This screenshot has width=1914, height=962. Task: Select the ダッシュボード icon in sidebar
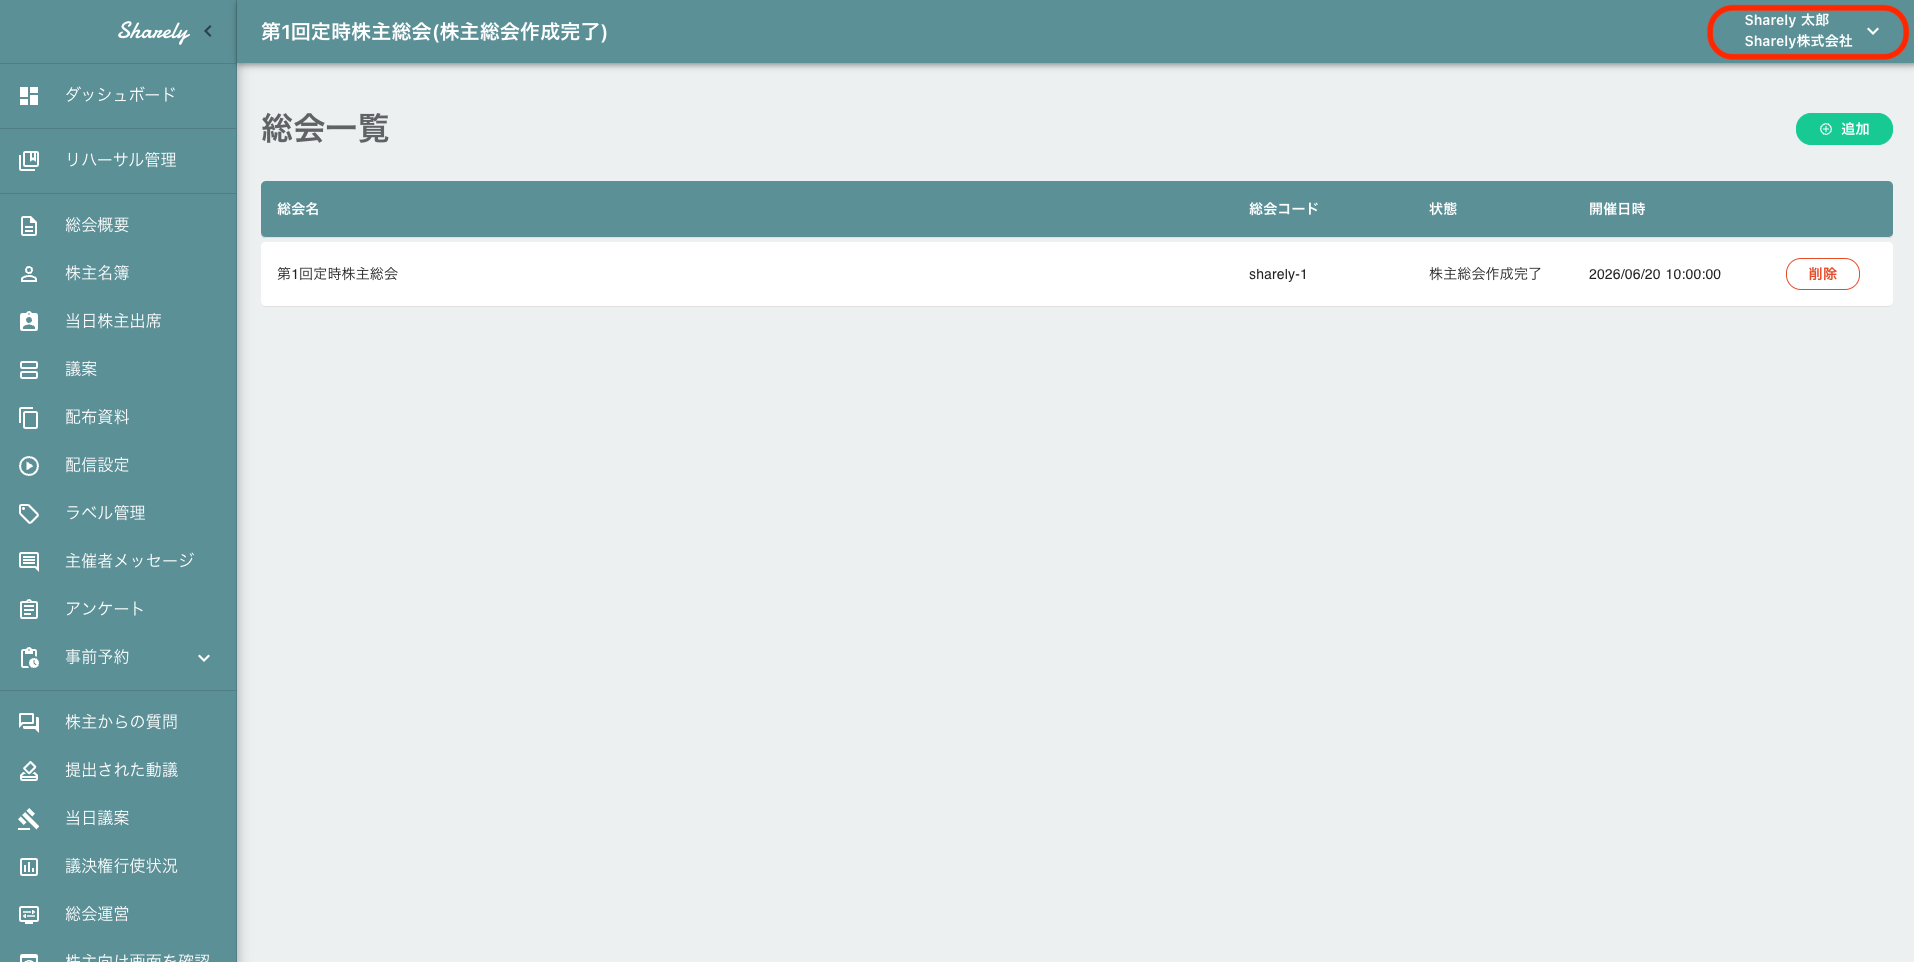click(x=28, y=95)
